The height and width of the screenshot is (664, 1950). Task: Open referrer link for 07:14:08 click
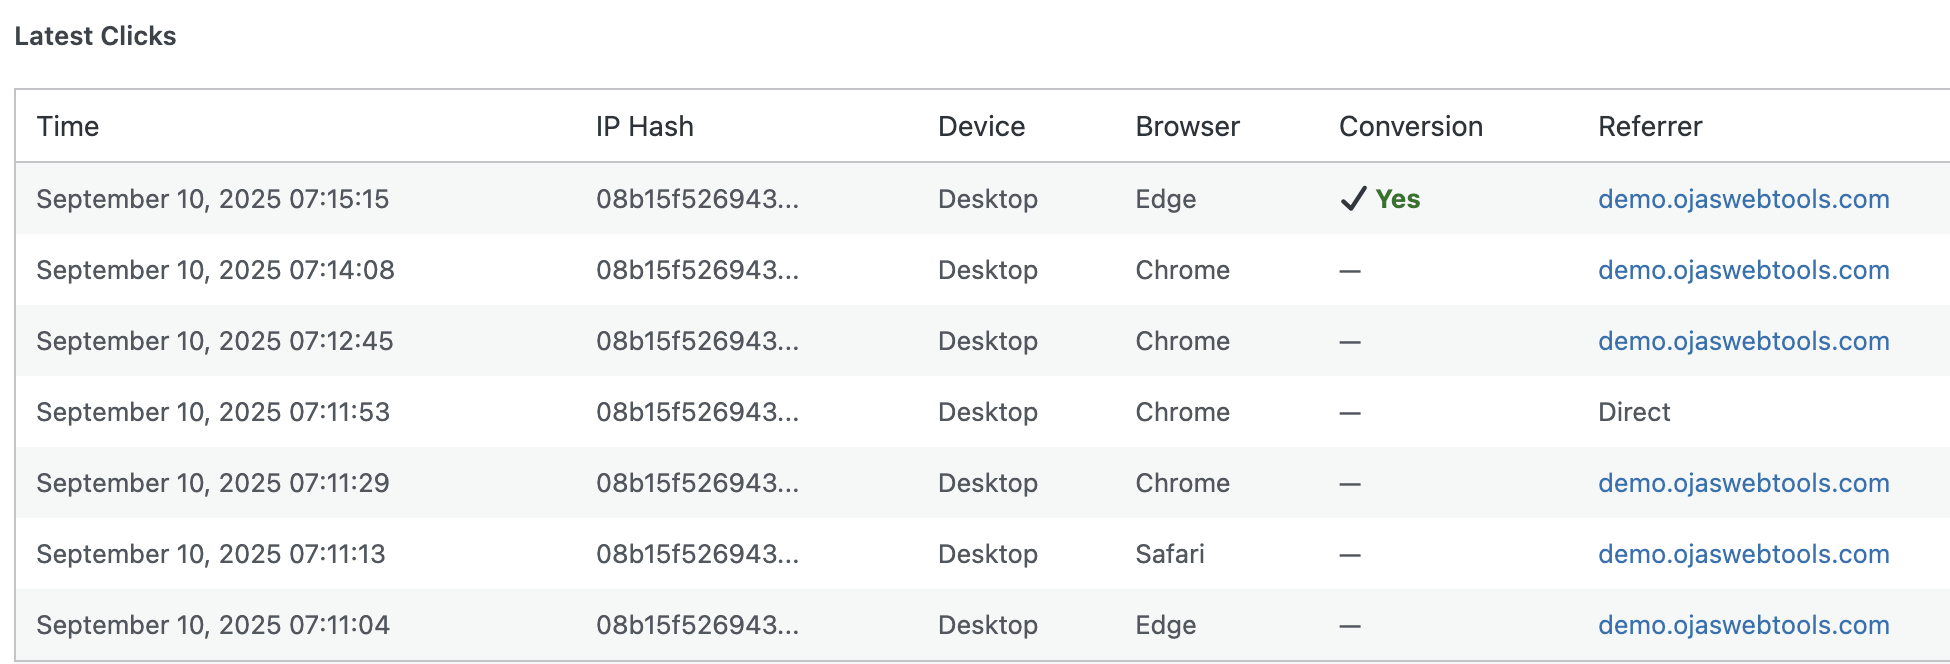click(x=1743, y=270)
